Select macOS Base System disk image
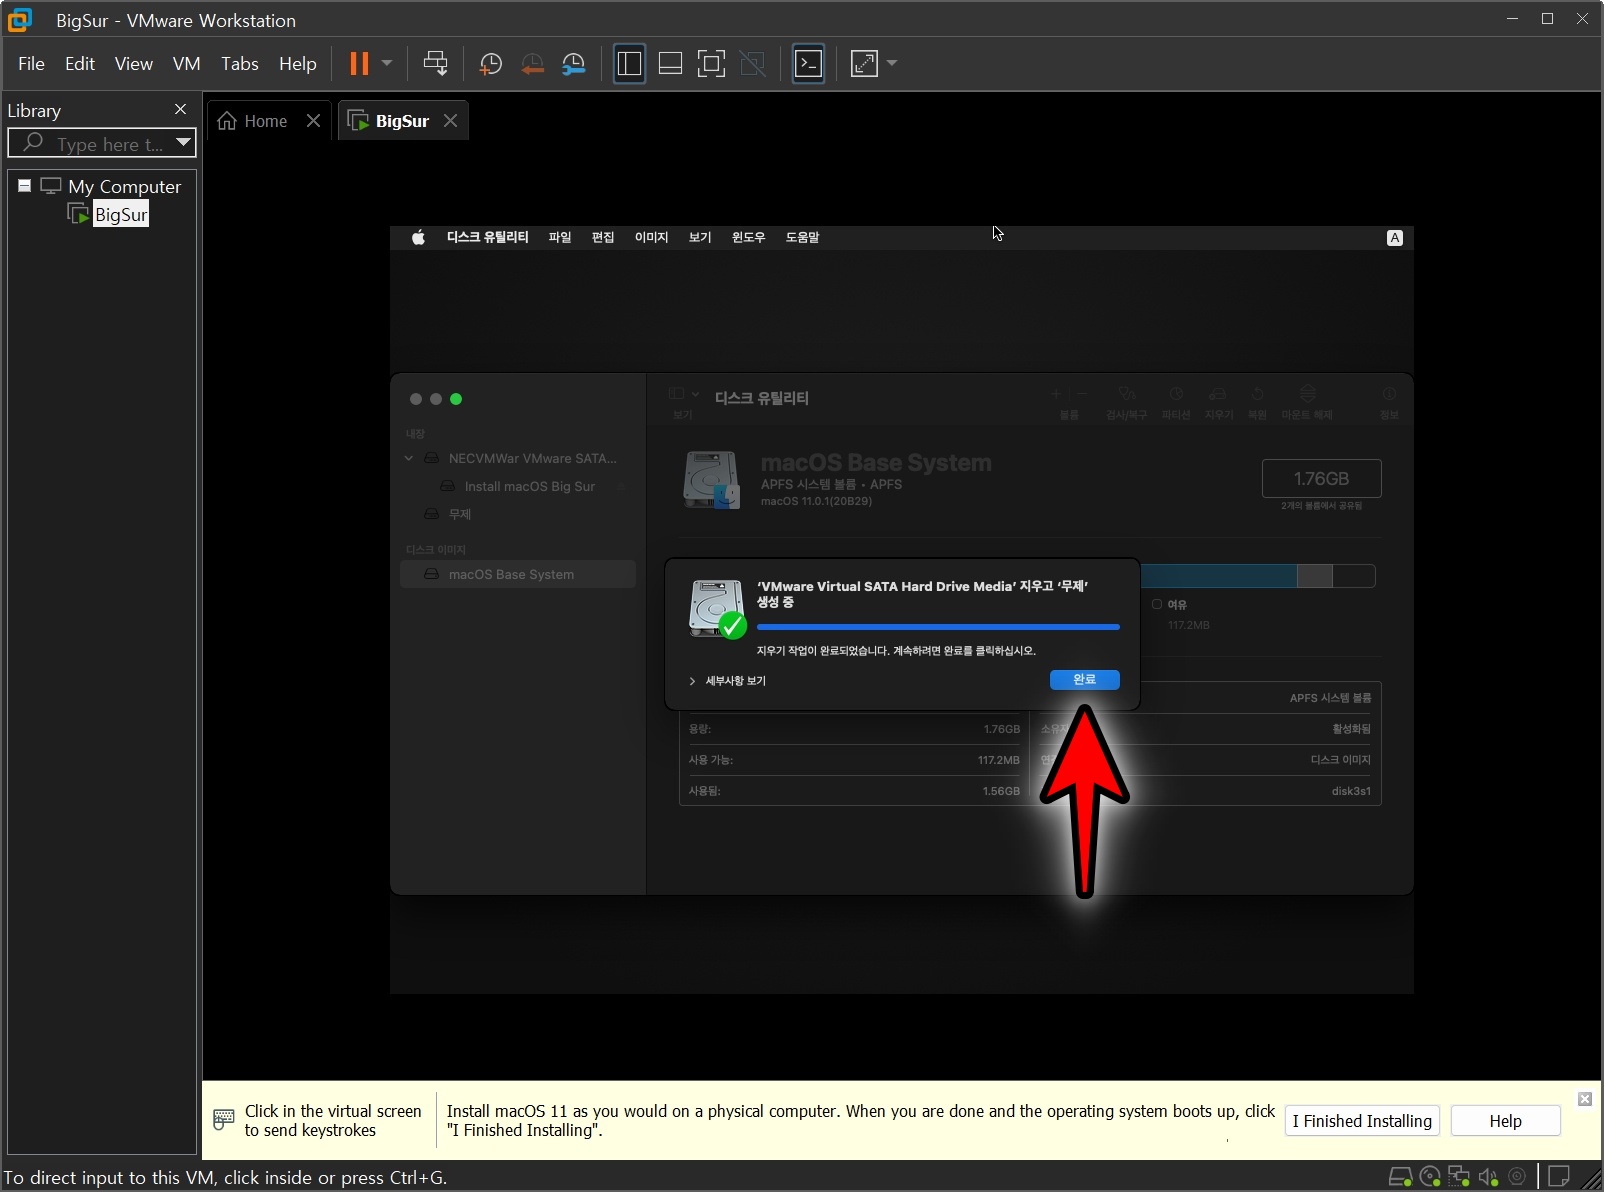The width and height of the screenshot is (1604, 1192). point(518,574)
